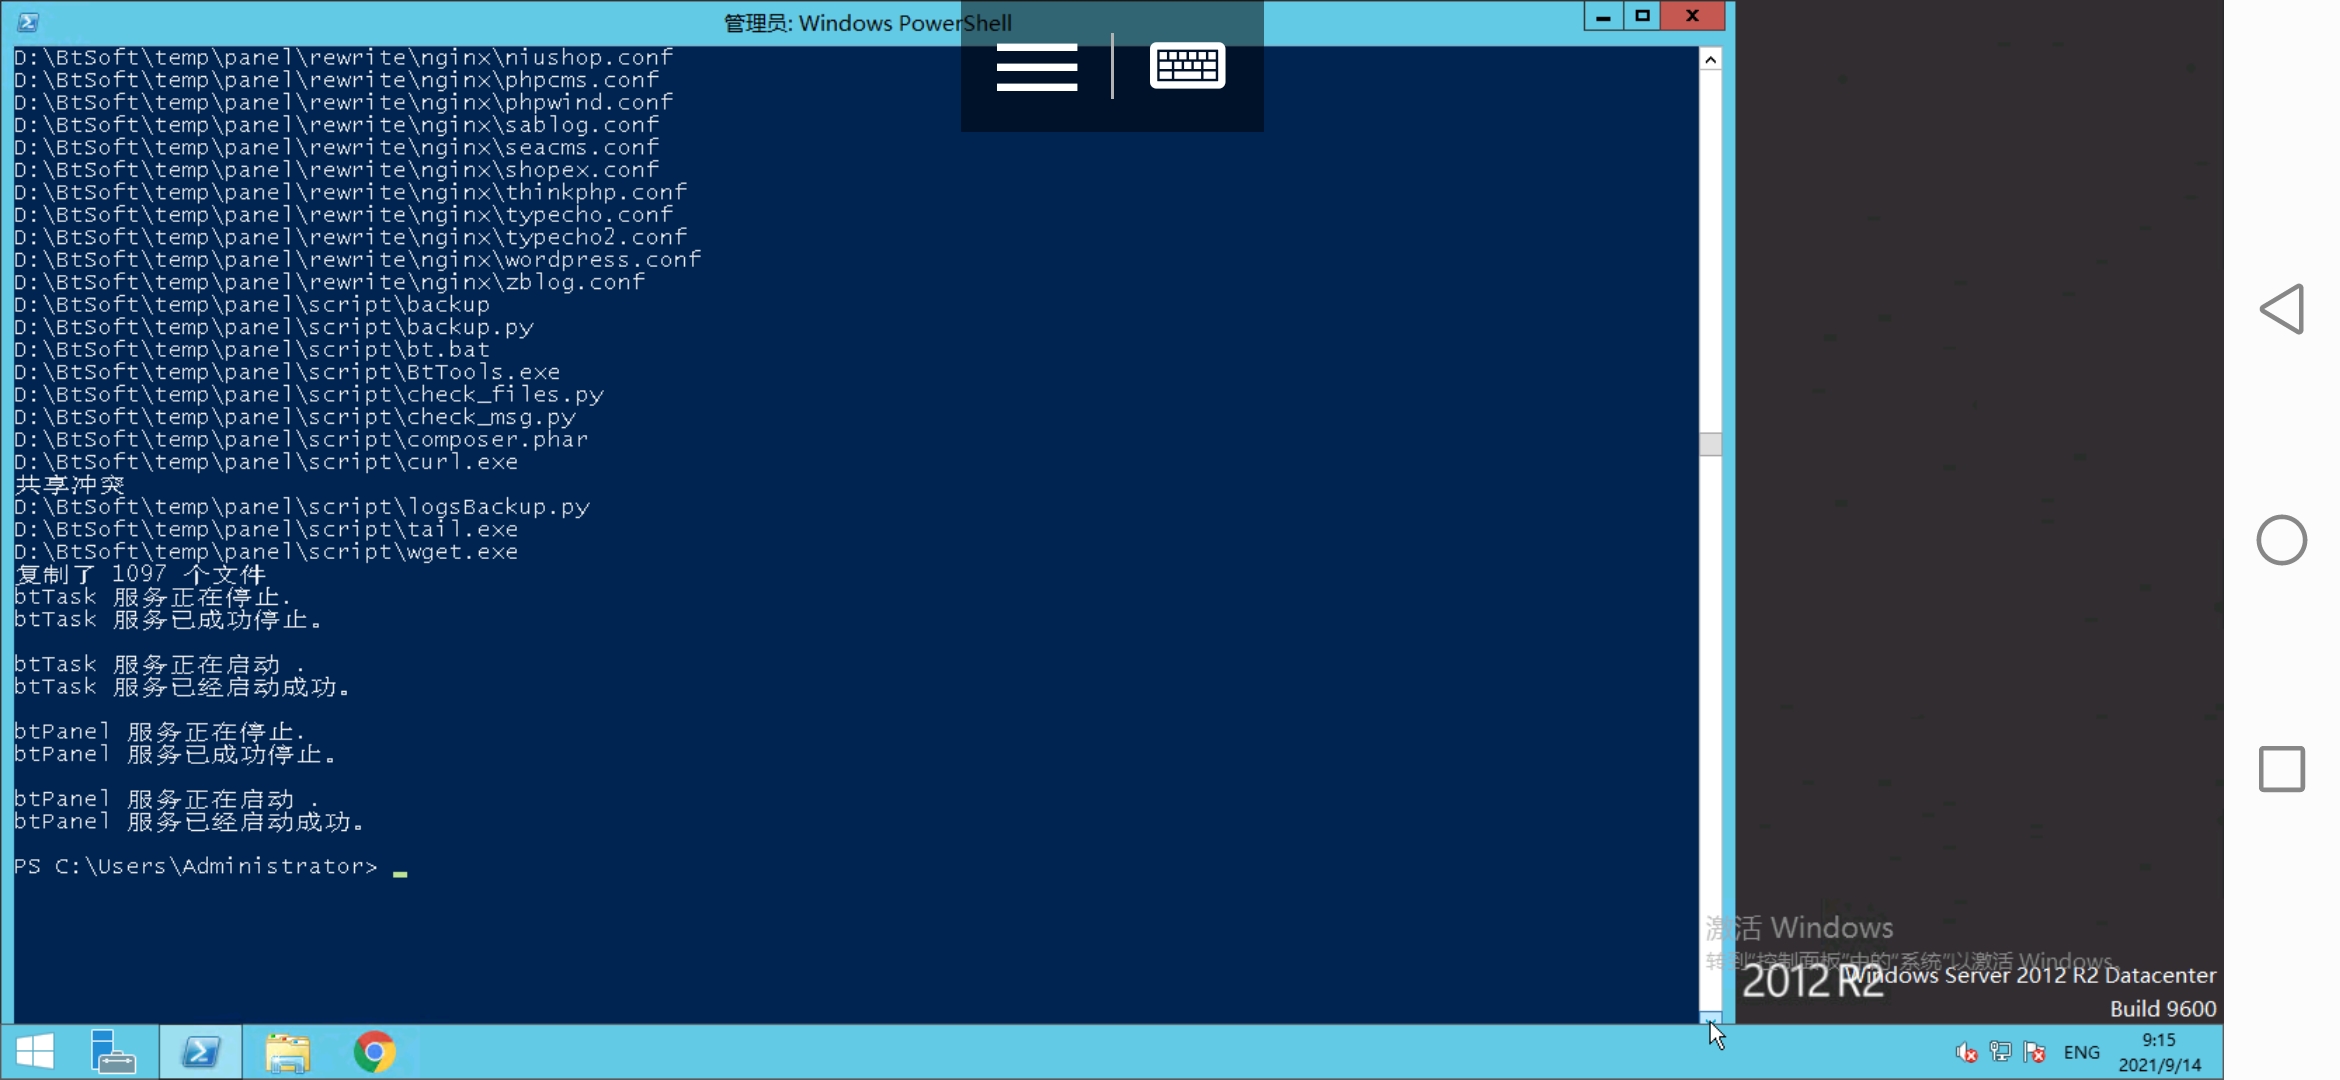Tap the Android back triangle button
The image size is (2340, 1080).
(2282, 309)
